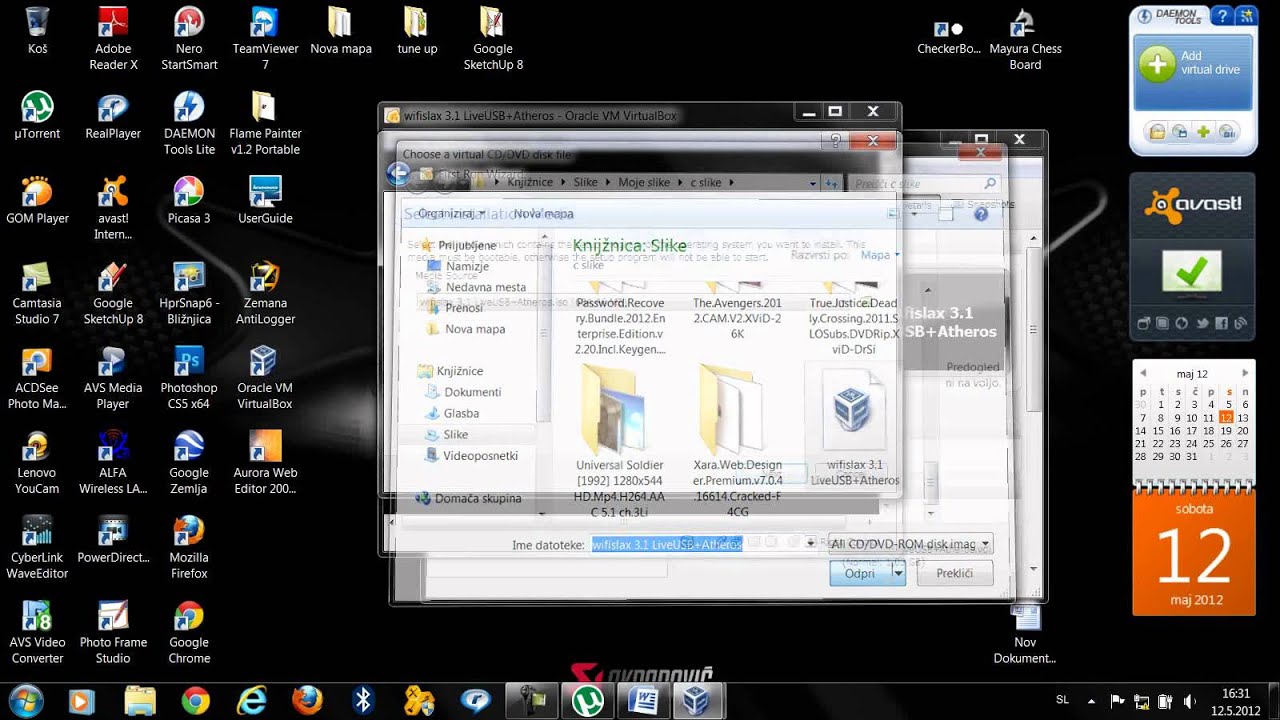The width and height of the screenshot is (1280, 720).
Task: Select the wifislax 3.1 LiveUSB+Atheros file
Action: click(853, 427)
